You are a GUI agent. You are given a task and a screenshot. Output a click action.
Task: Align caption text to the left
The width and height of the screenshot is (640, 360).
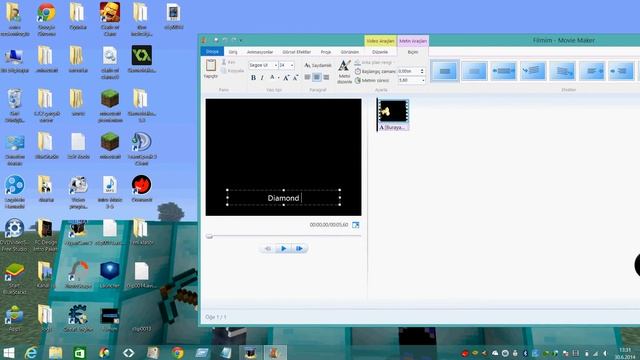pyautogui.click(x=307, y=77)
